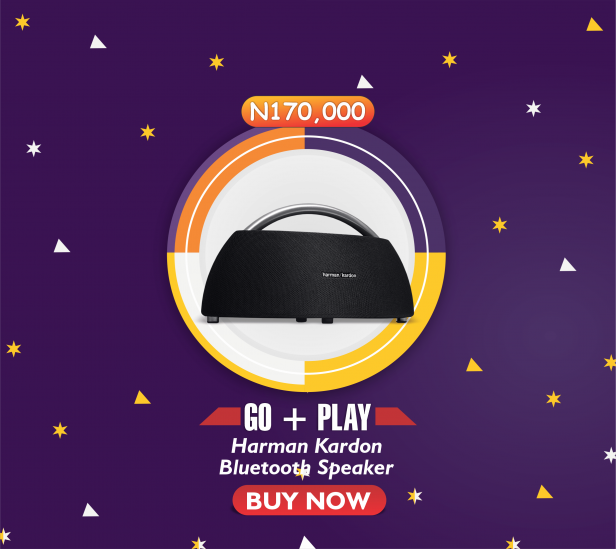Image resolution: width=616 pixels, height=549 pixels.
Task: Click the Harman Kardon product name text
Action: coord(306,446)
